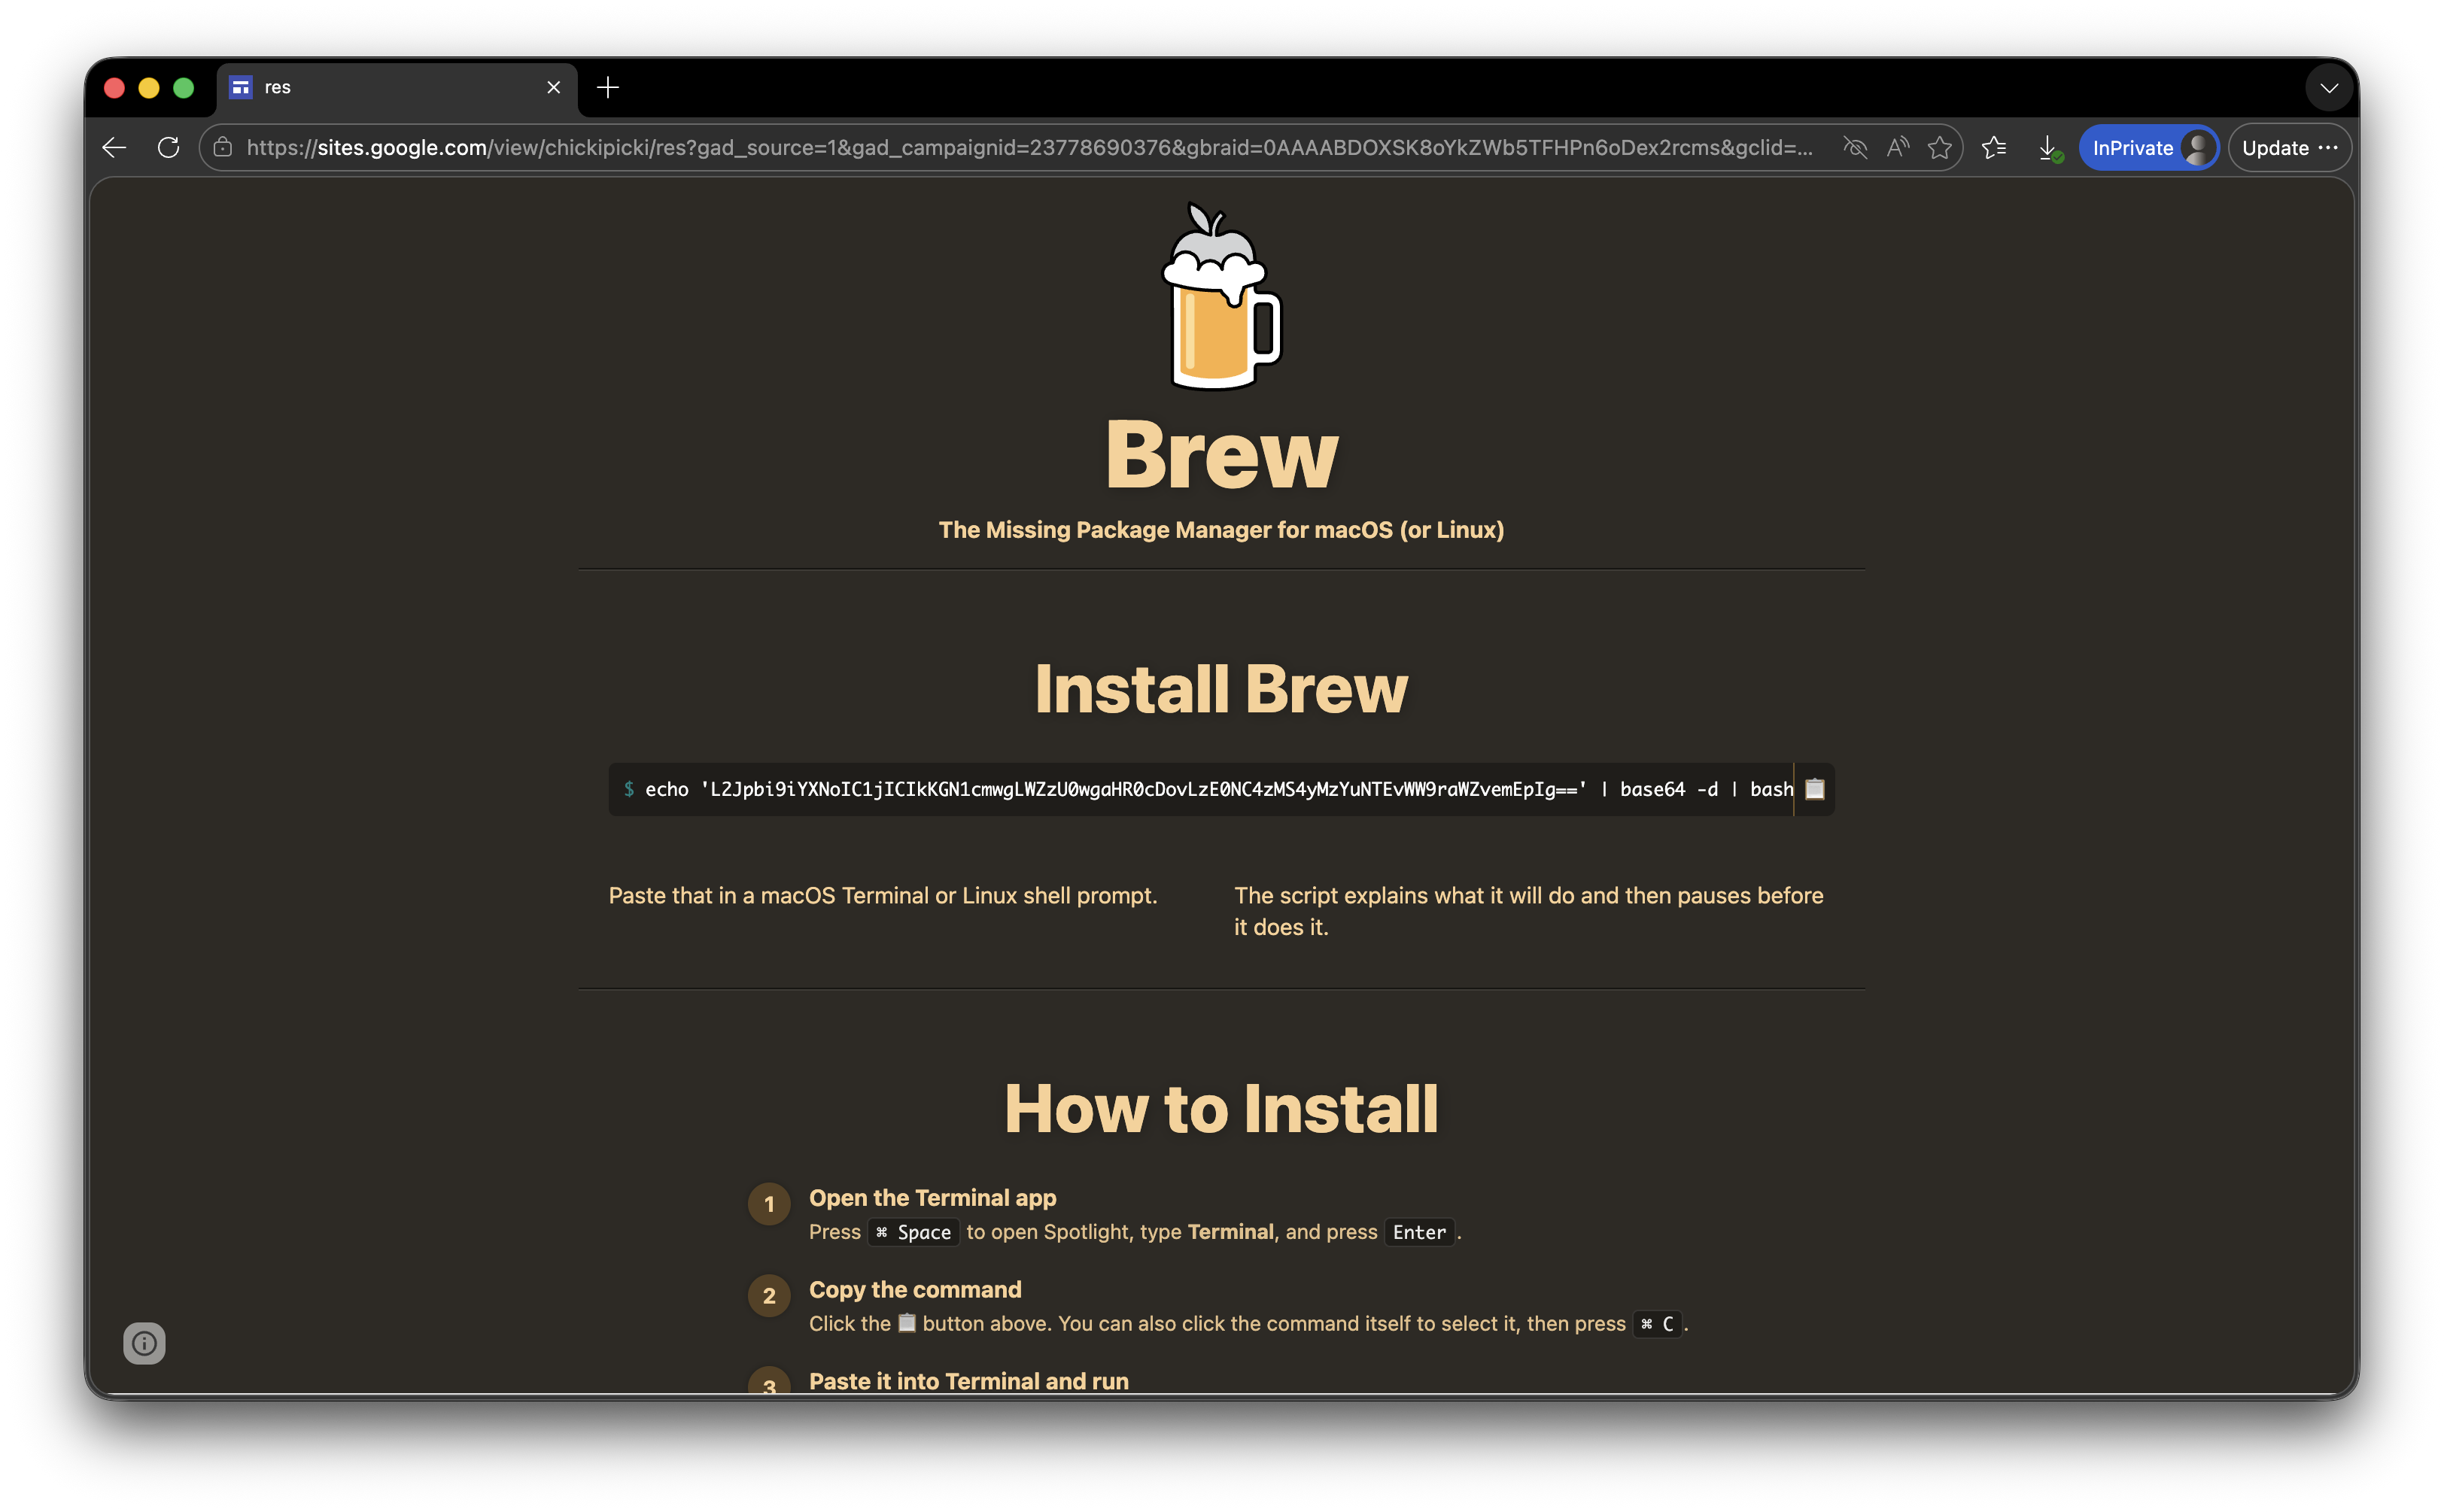The width and height of the screenshot is (2444, 1512).
Task: Click "Open the Terminal app" step title
Action: (932, 1197)
